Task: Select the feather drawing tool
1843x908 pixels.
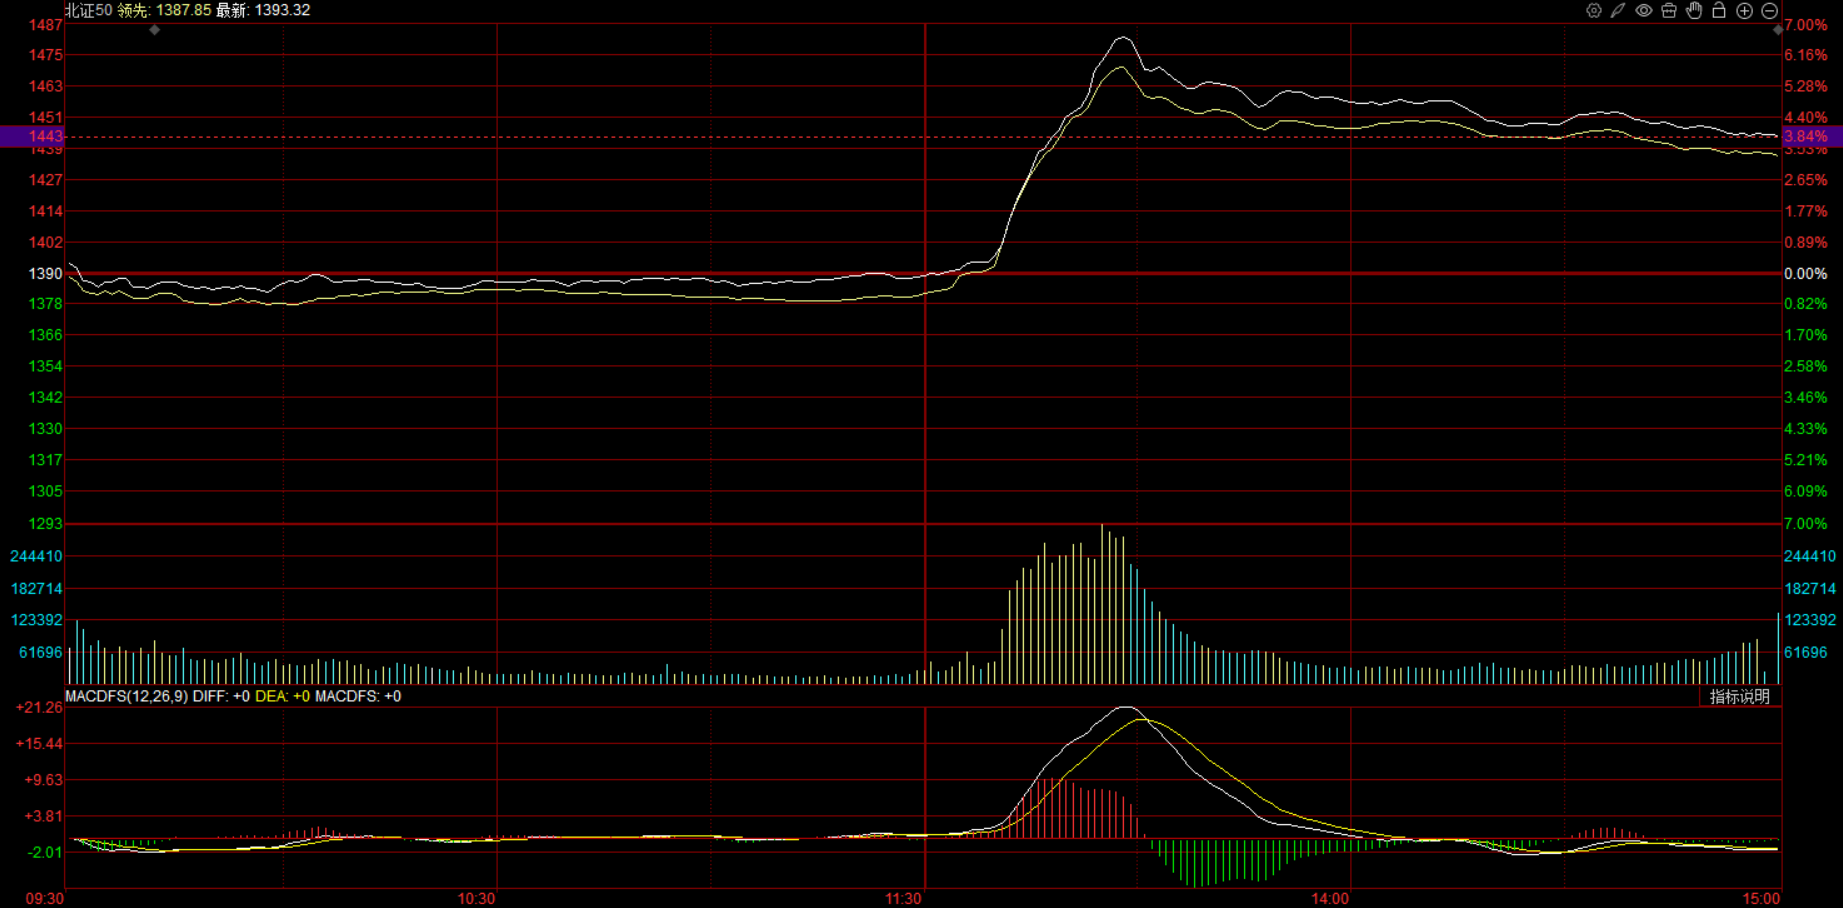Action: 1618,11
